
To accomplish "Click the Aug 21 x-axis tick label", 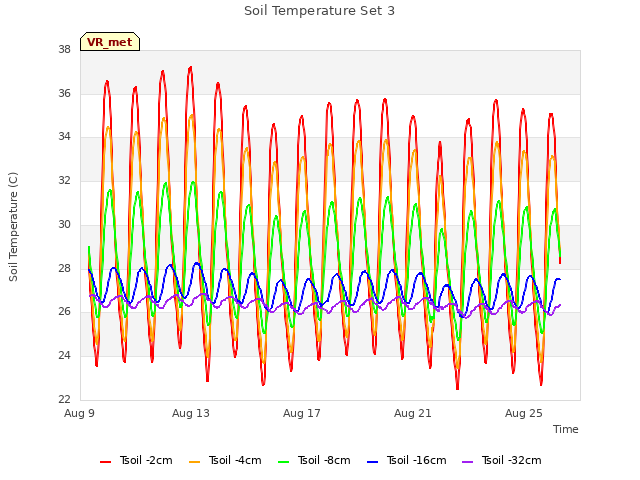I will pos(413,413).
